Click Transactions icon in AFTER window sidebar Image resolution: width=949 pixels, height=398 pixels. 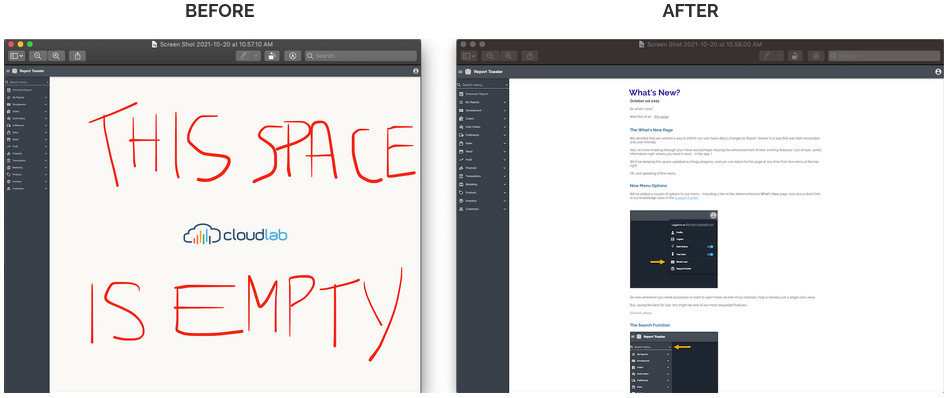[461, 176]
